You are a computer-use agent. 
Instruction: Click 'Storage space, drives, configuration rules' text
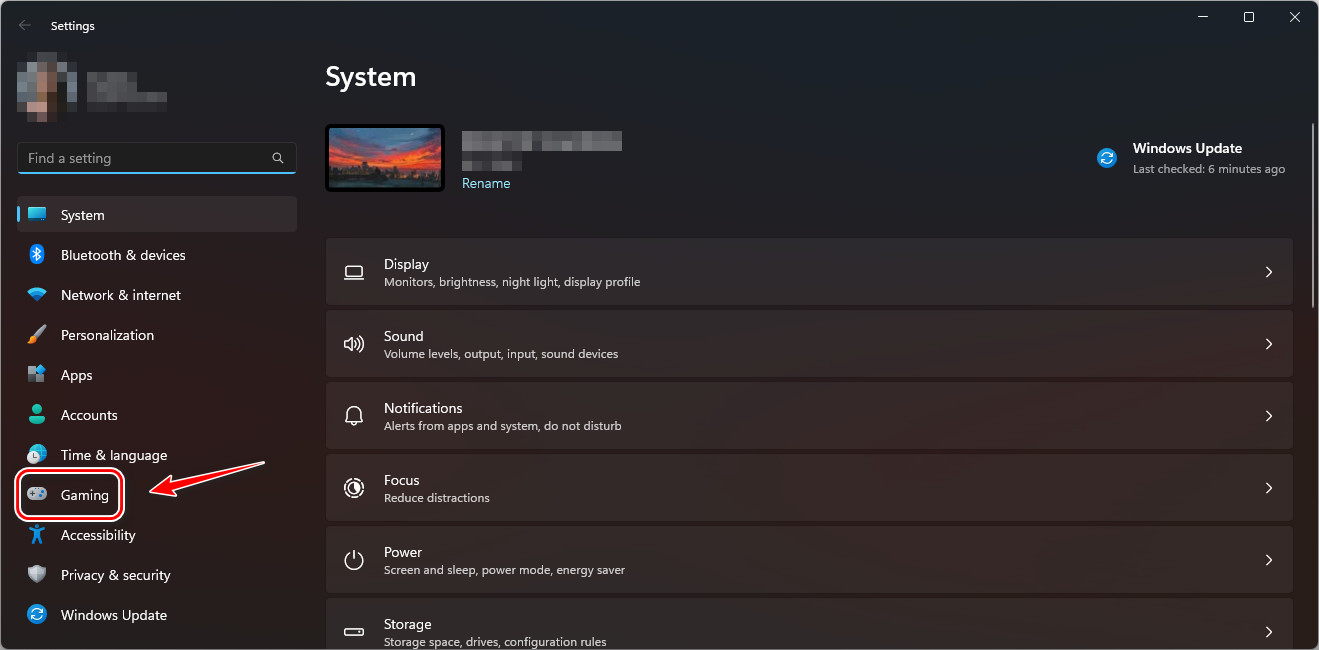[495, 642]
